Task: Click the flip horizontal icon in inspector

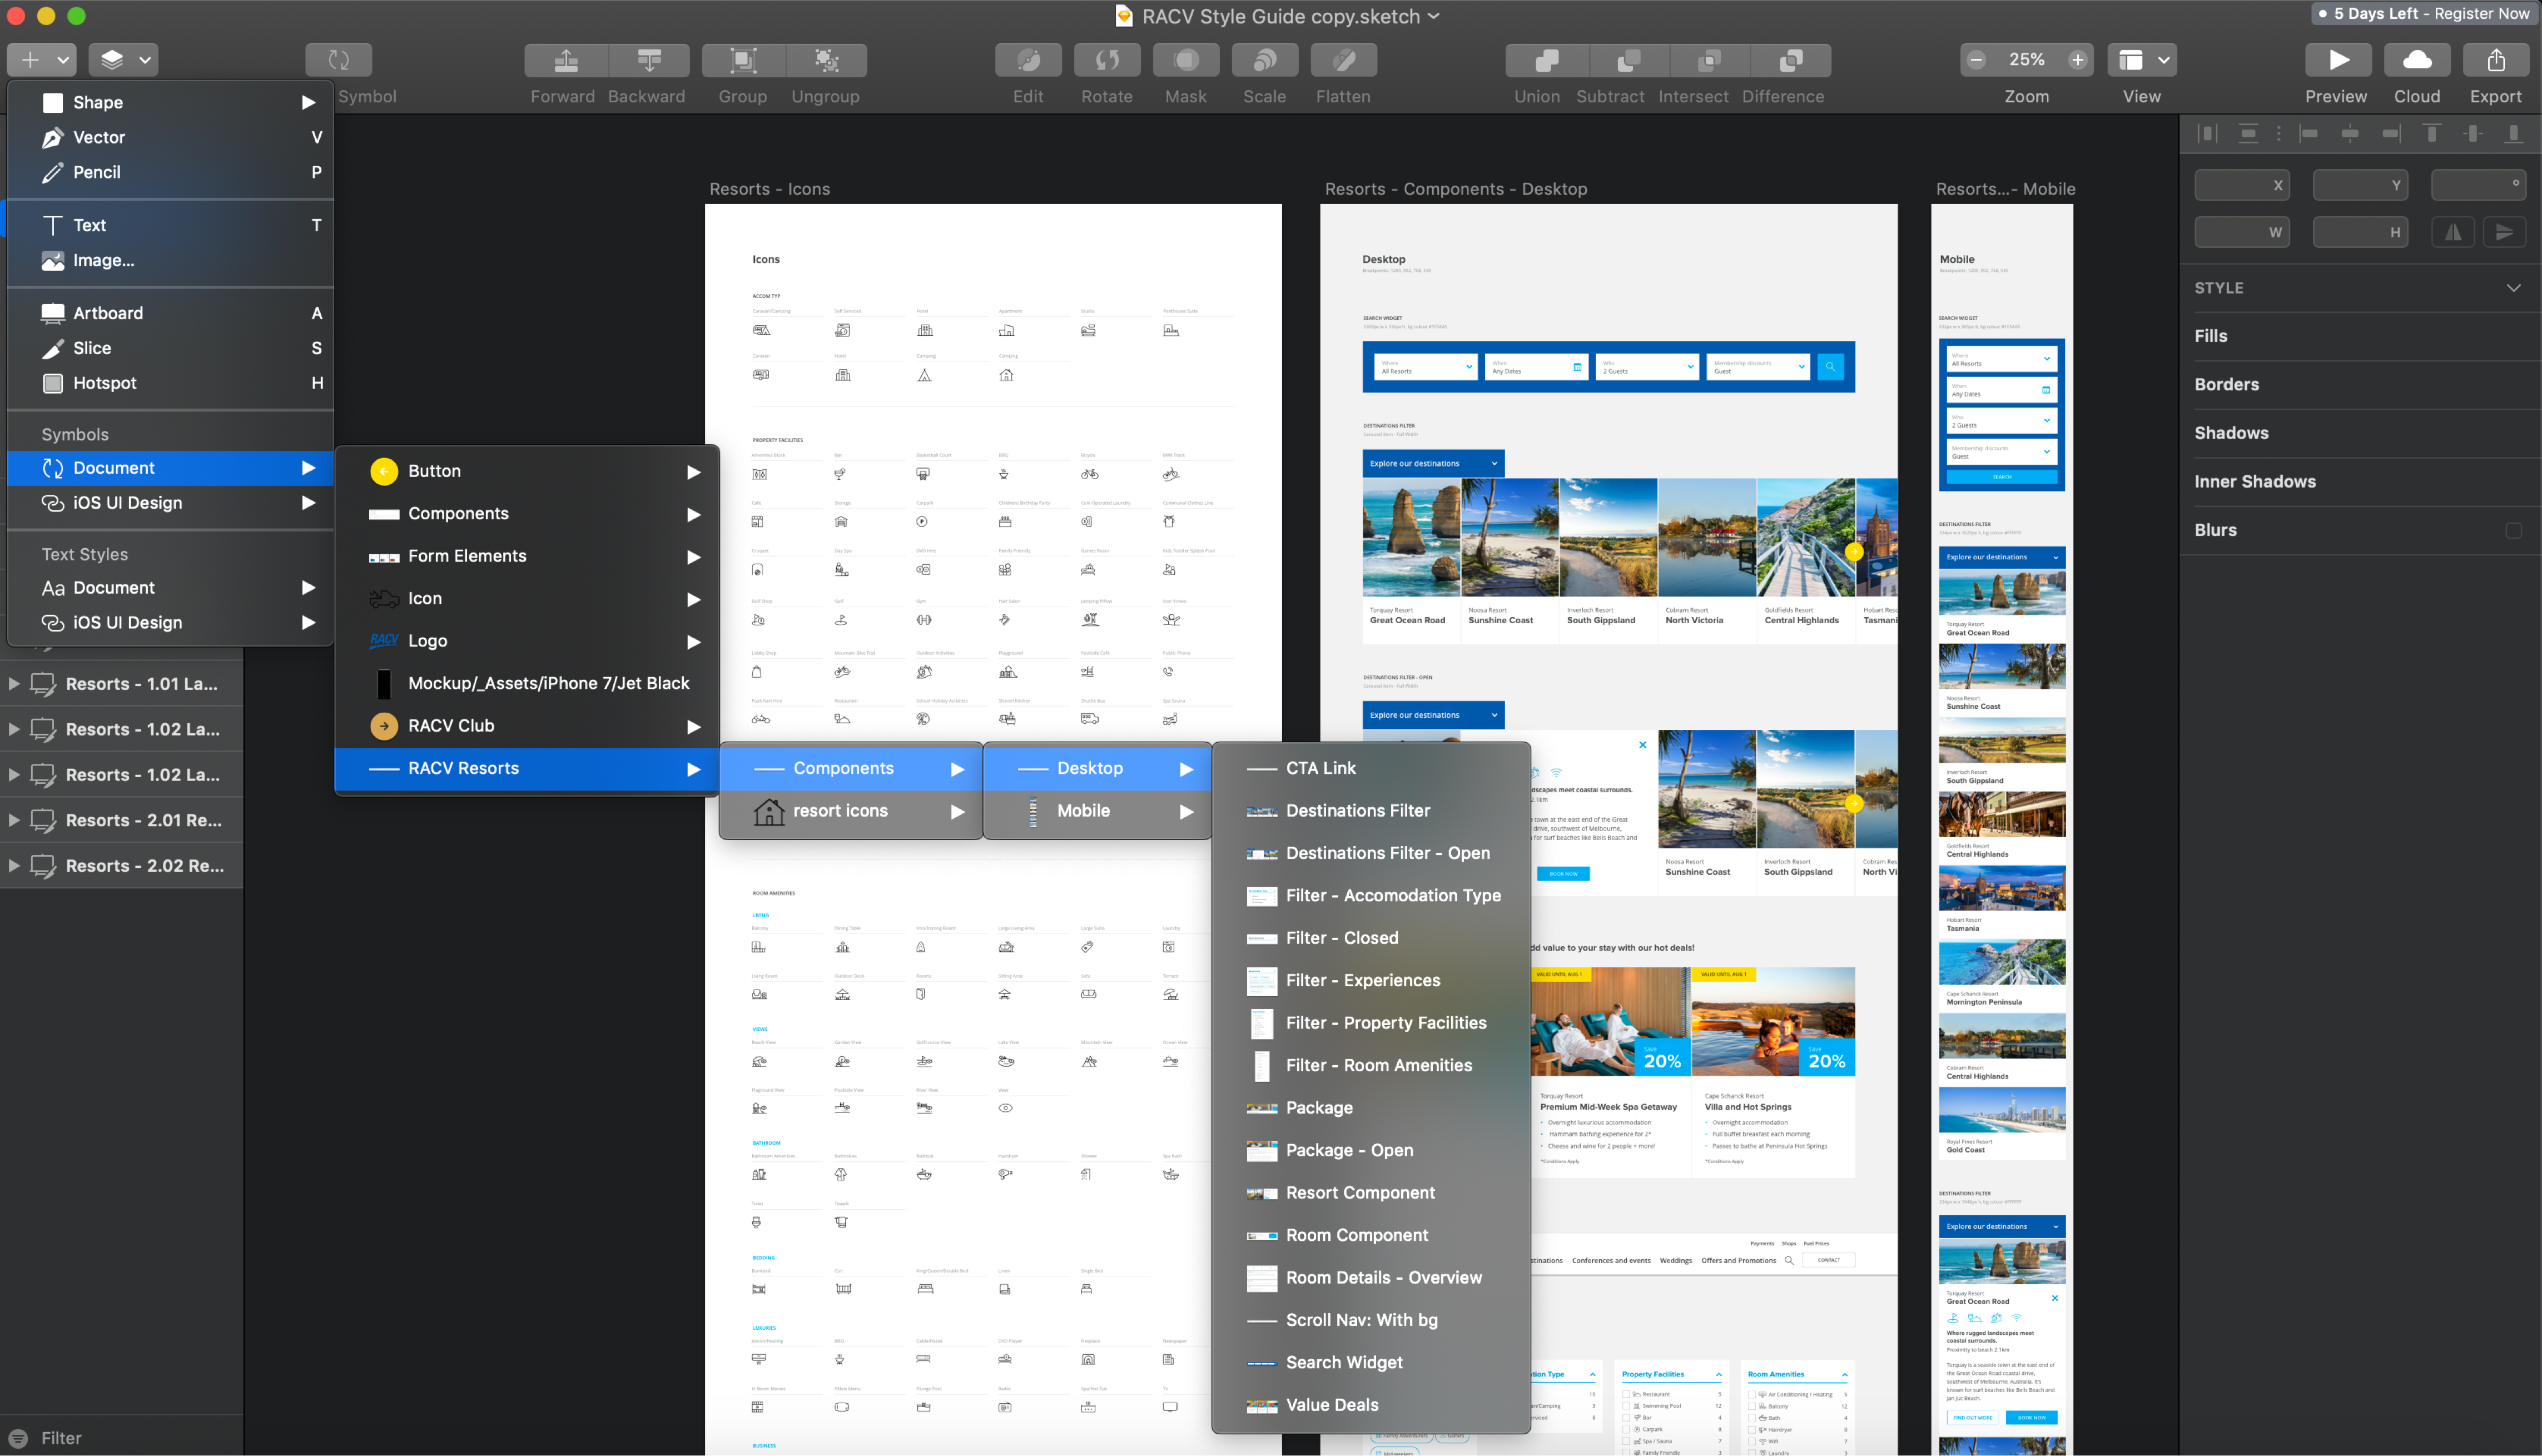Action: point(2453,232)
